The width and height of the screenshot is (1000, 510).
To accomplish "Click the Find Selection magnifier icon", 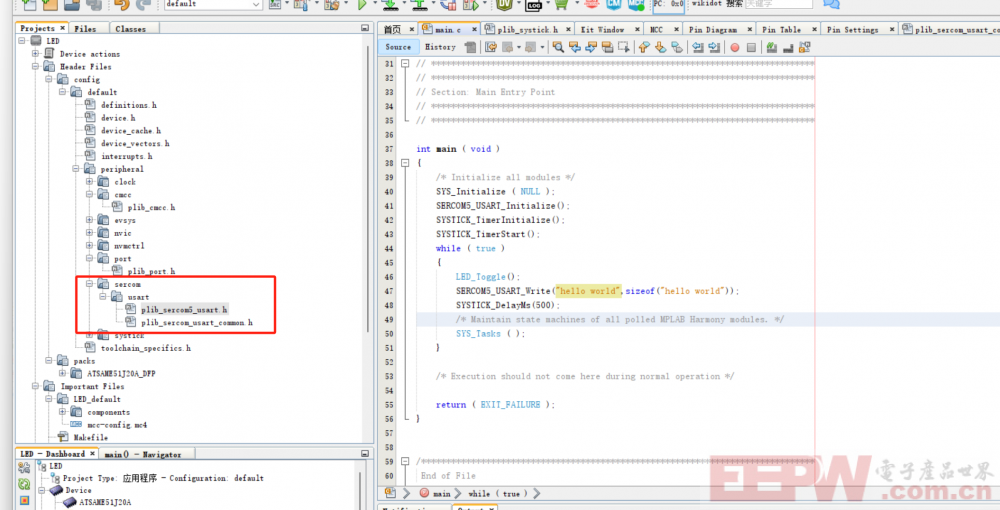I will click(558, 47).
